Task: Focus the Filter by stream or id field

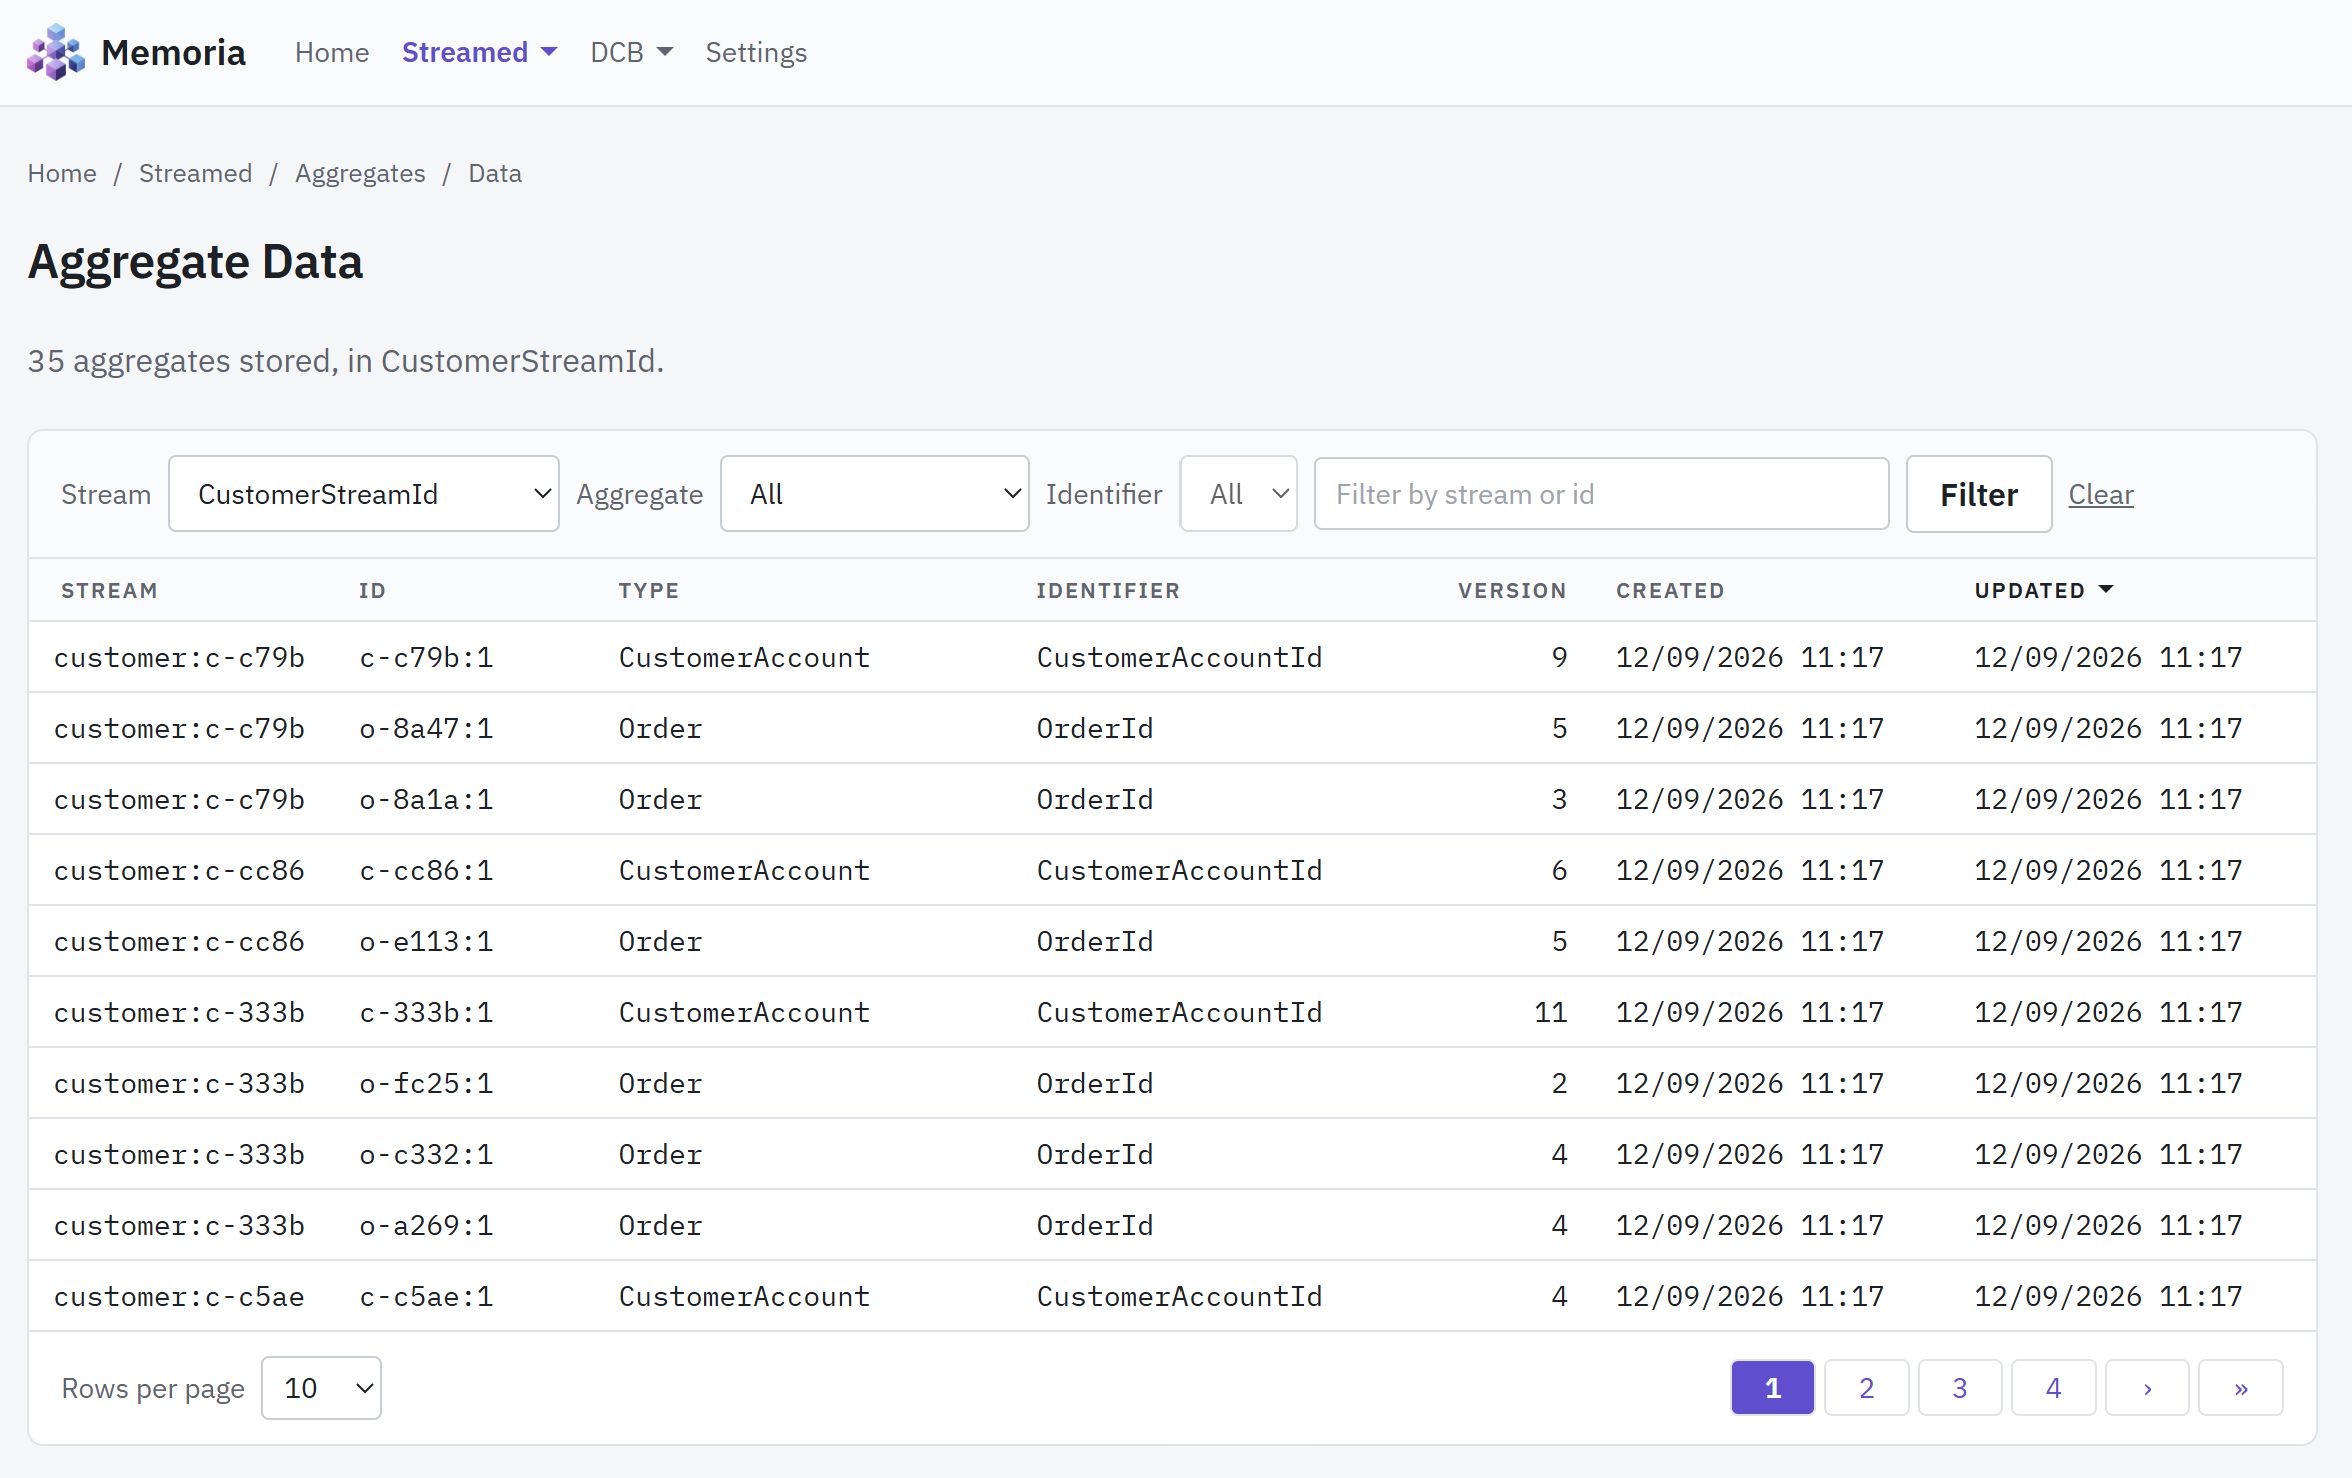Action: pyautogui.click(x=1602, y=494)
